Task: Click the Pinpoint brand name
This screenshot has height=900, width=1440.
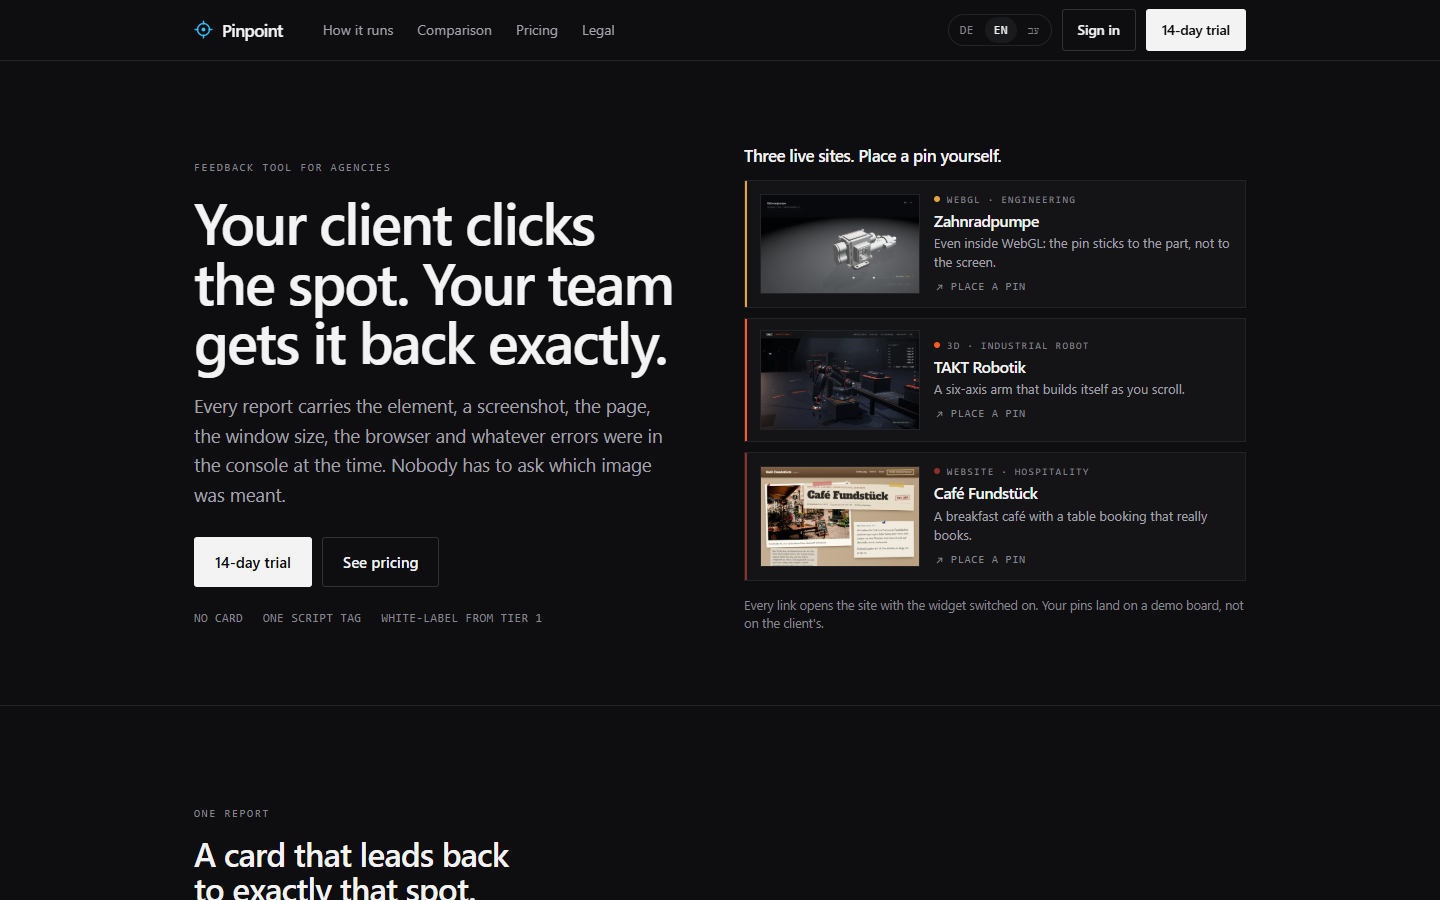Action: point(252,31)
